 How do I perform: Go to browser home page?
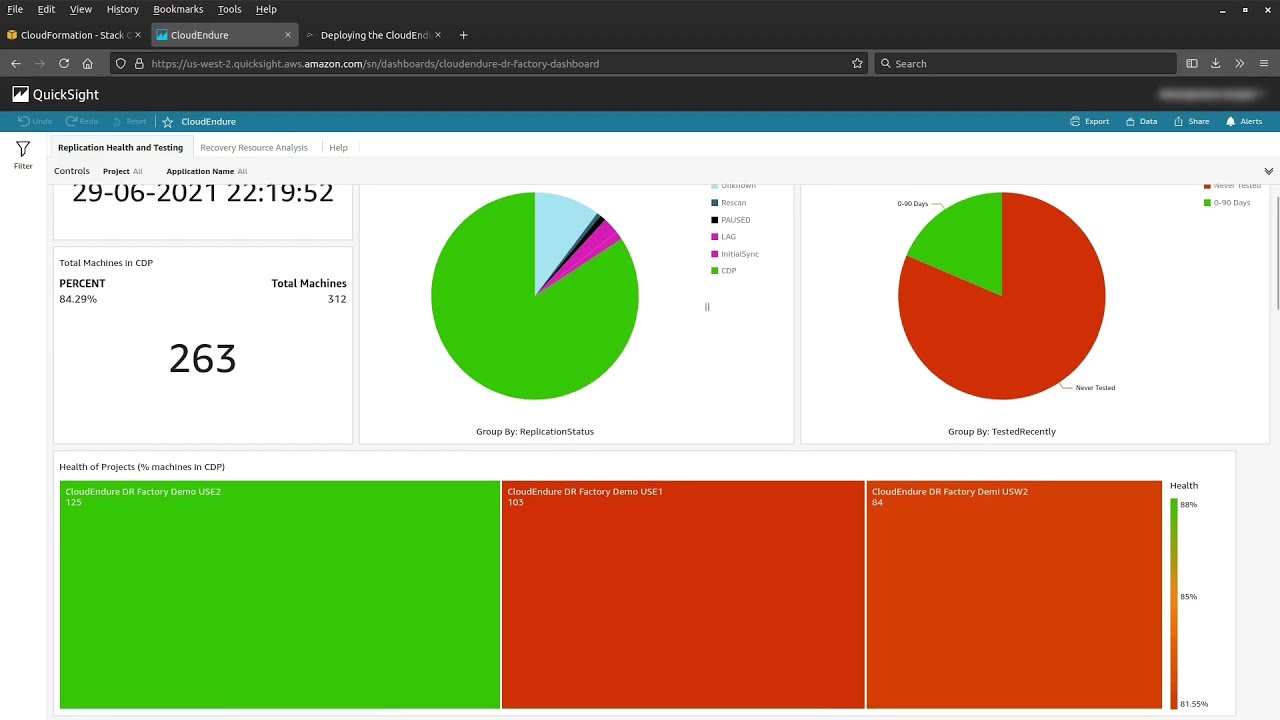(x=88, y=63)
